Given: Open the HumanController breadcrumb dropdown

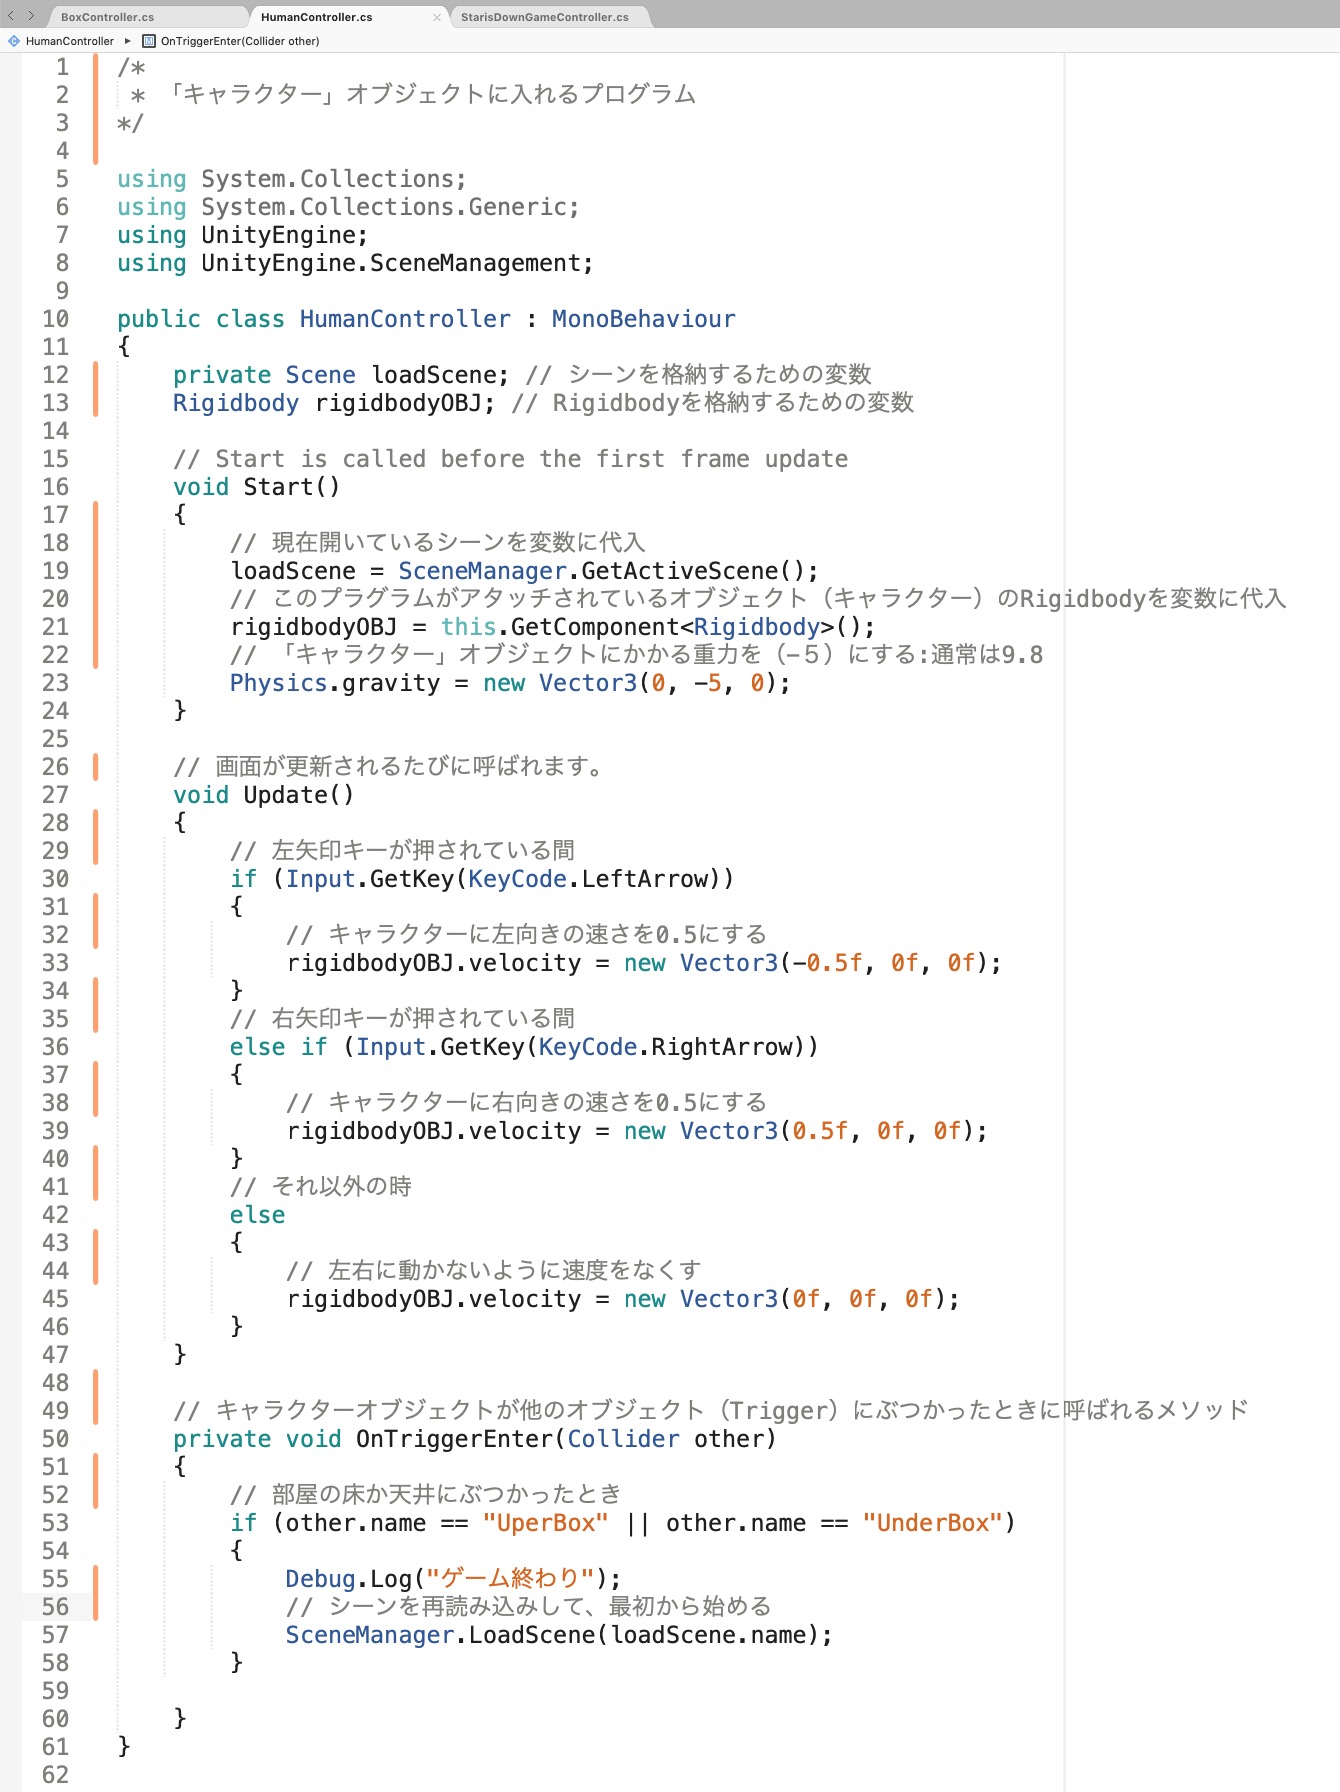Looking at the screenshot, I should click(x=69, y=41).
